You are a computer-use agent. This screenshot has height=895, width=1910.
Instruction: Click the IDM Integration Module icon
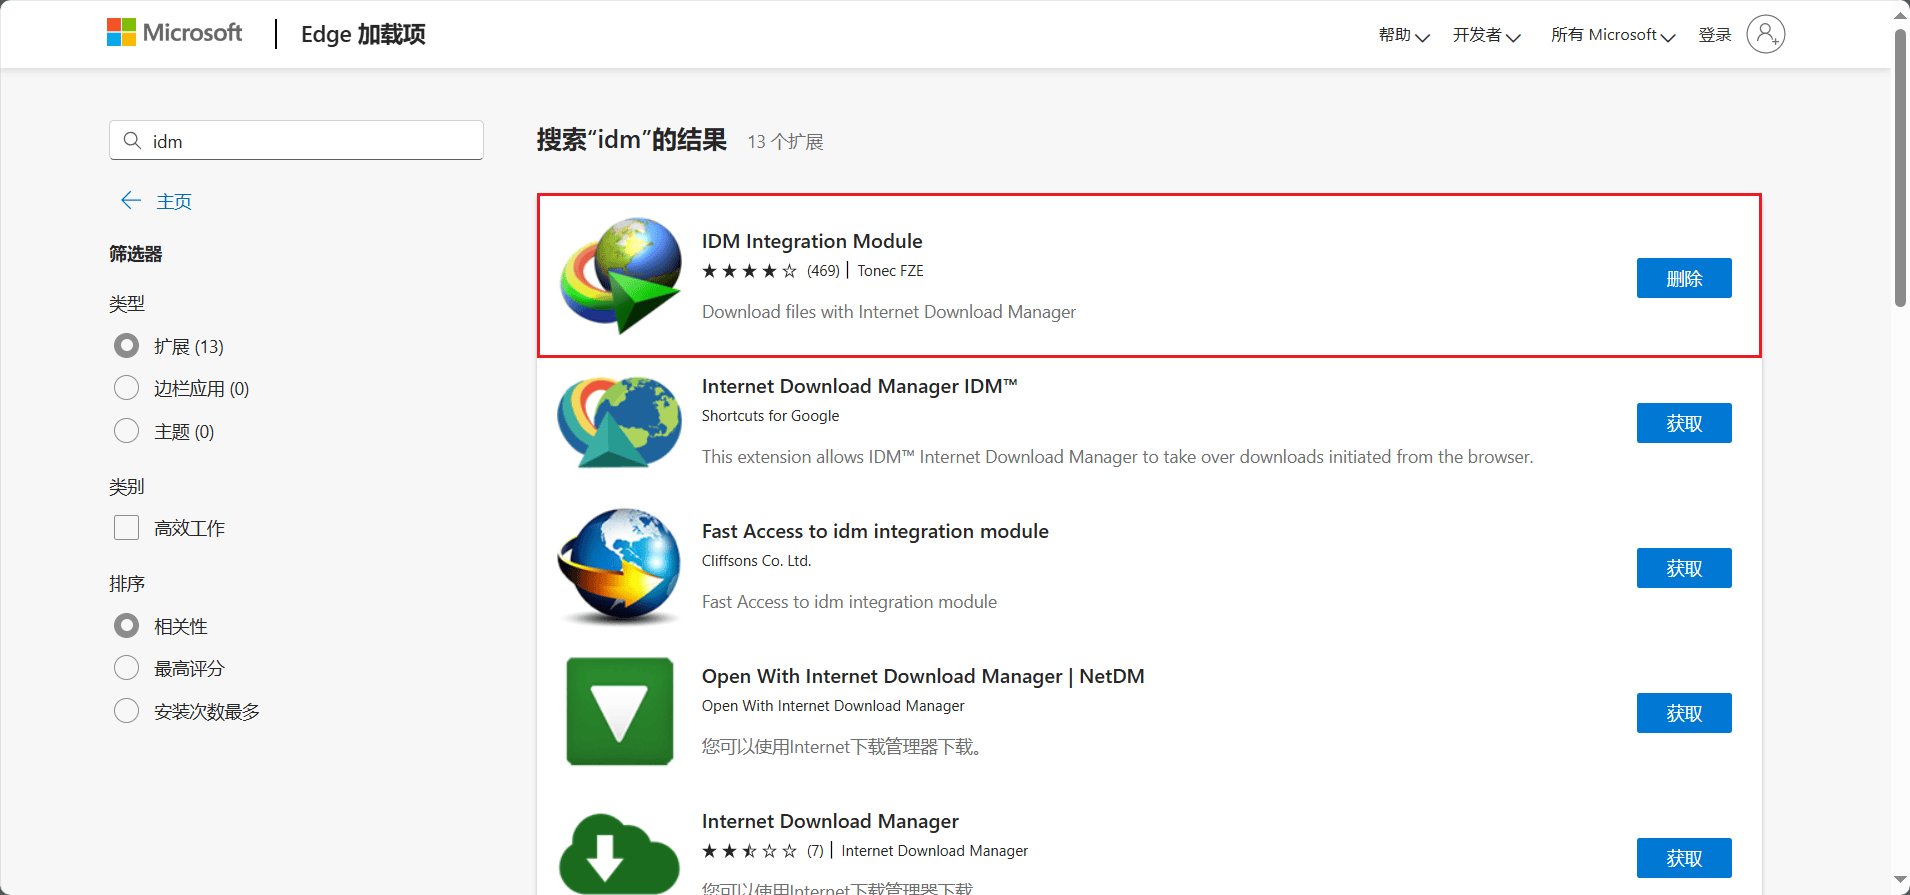point(620,275)
